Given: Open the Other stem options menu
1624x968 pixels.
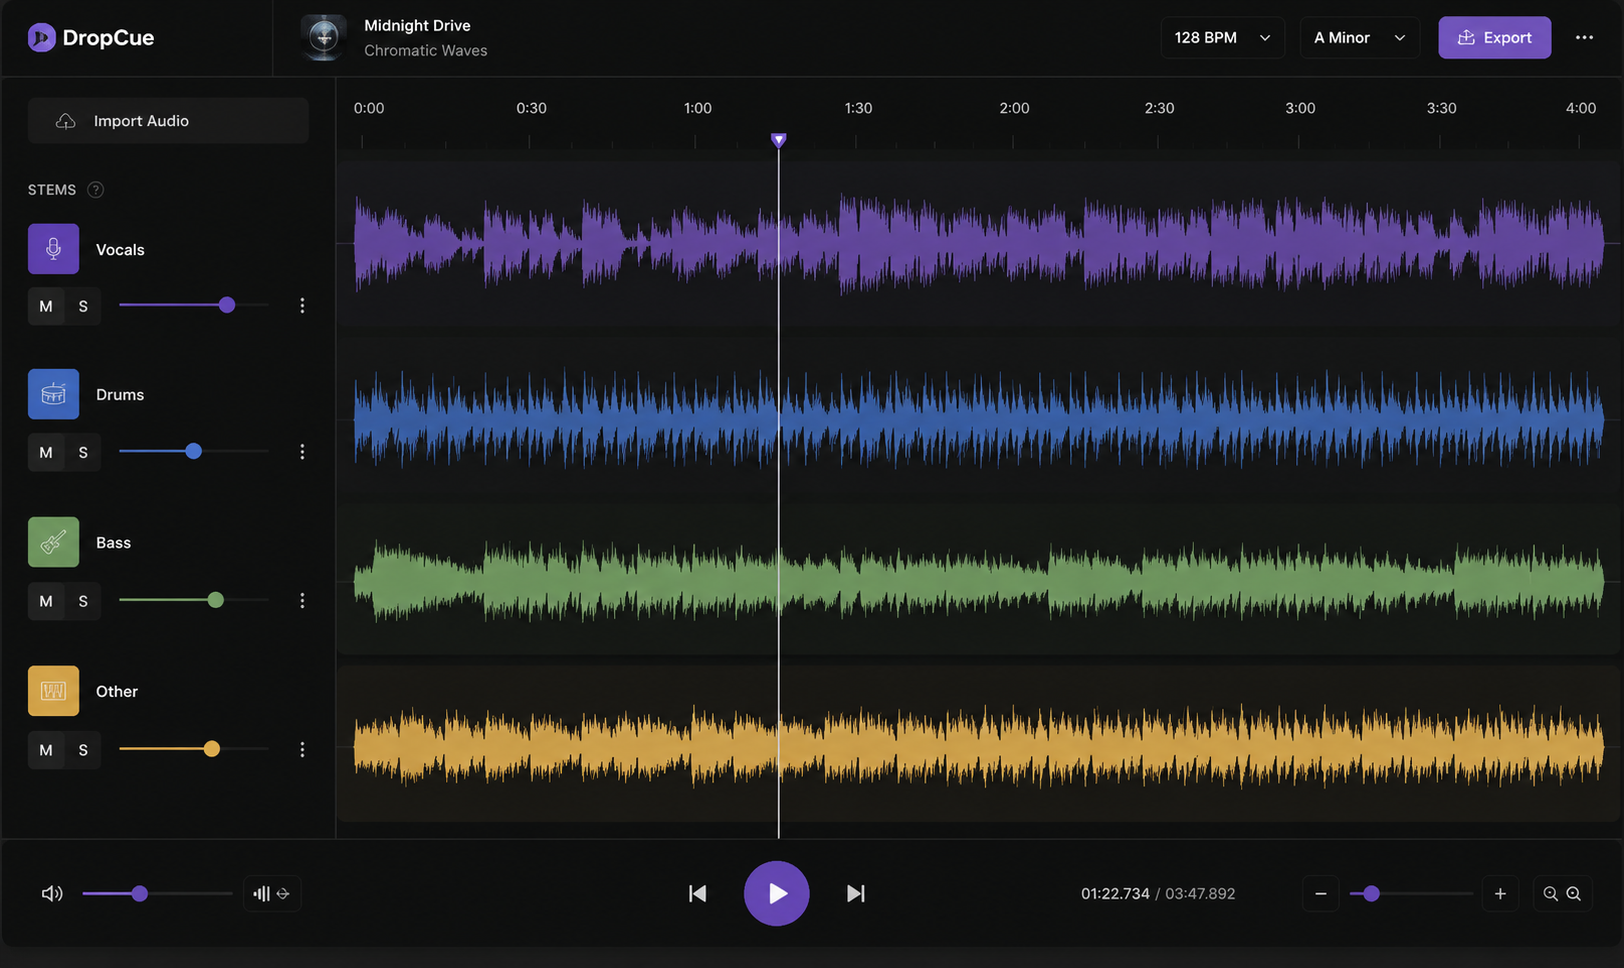Looking at the screenshot, I should pyautogui.click(x=302, y=750).
